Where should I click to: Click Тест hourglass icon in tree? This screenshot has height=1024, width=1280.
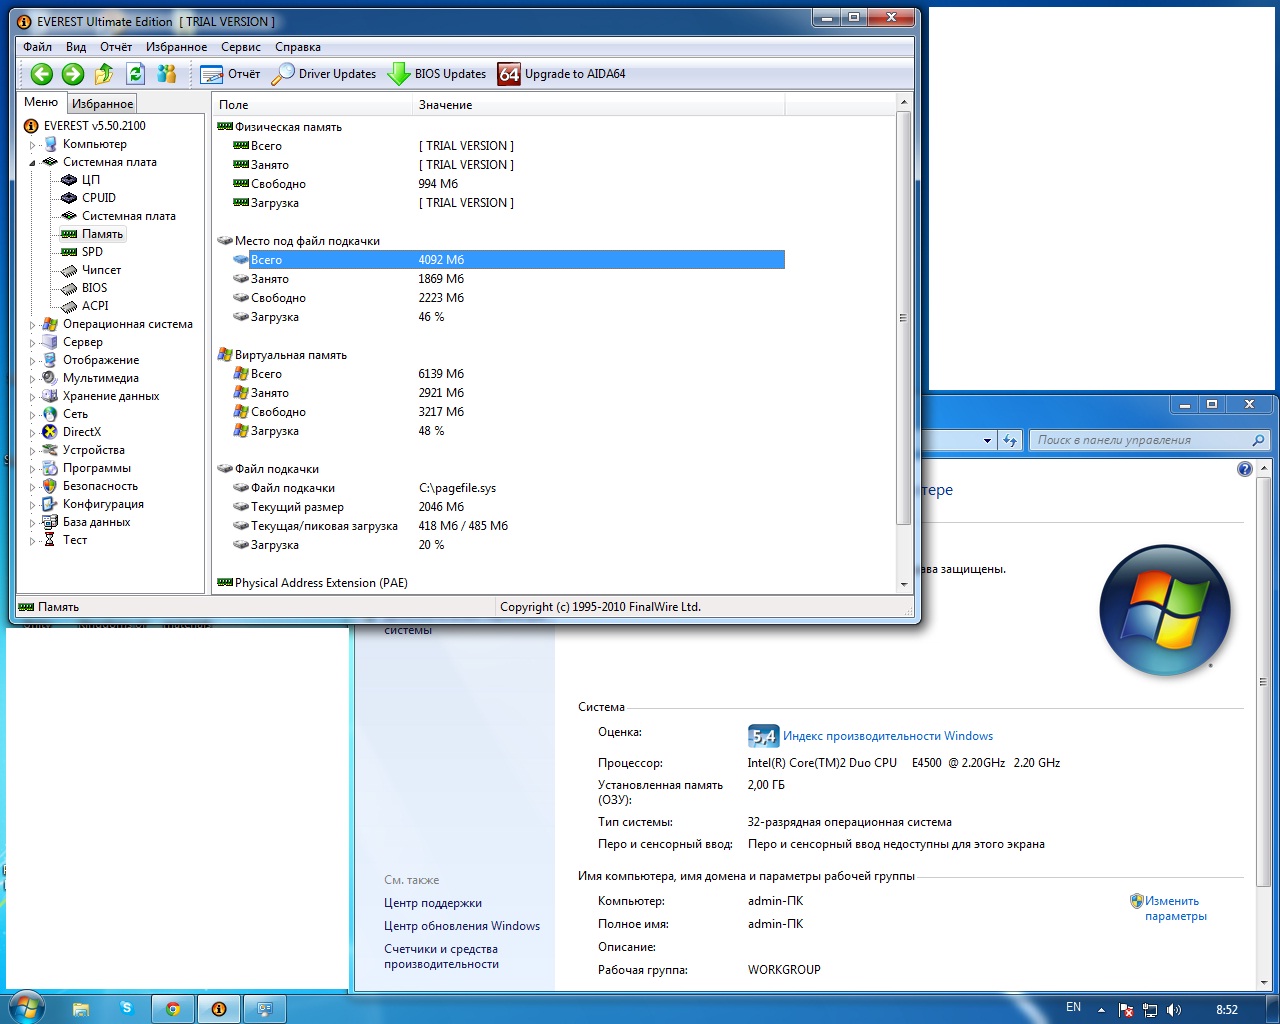point(50,540)
